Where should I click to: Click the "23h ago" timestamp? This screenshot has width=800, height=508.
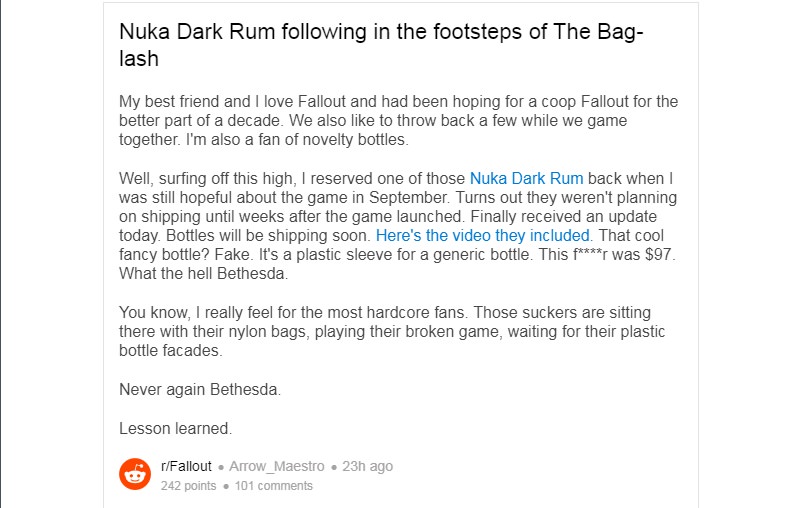tap(367, 466)
